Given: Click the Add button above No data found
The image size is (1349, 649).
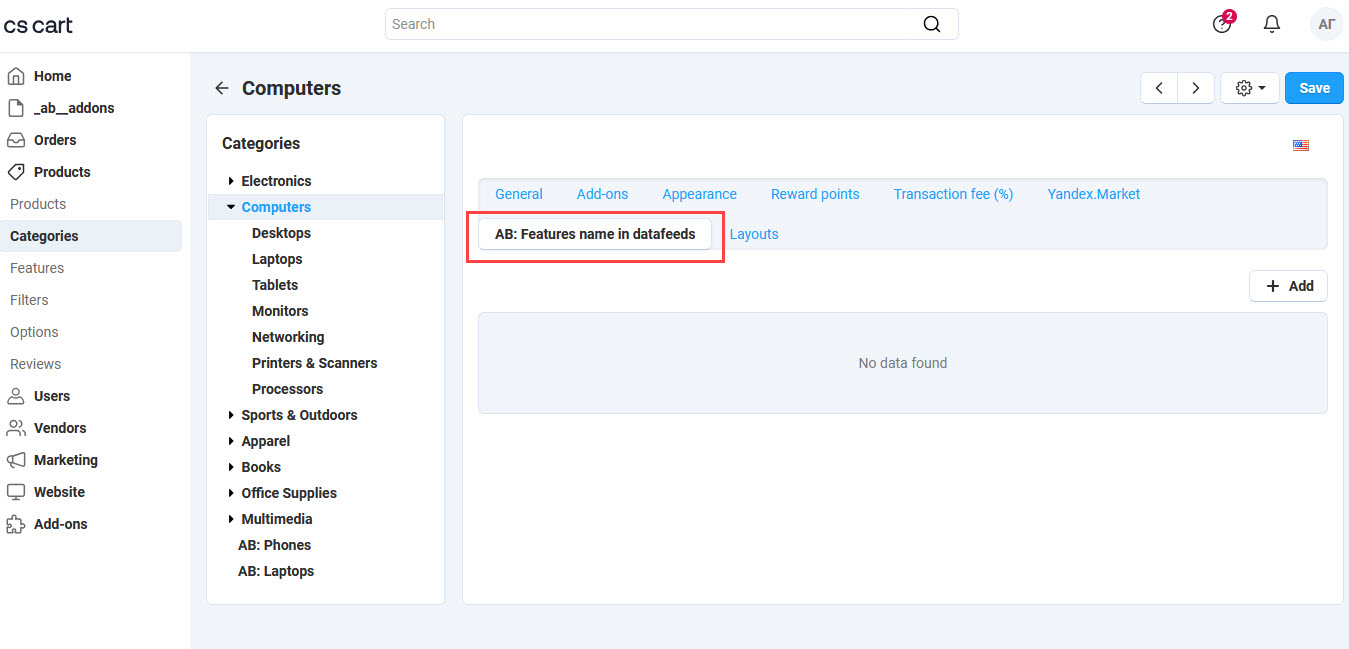Looking at the screenshot, I should tap(1288, 286).
